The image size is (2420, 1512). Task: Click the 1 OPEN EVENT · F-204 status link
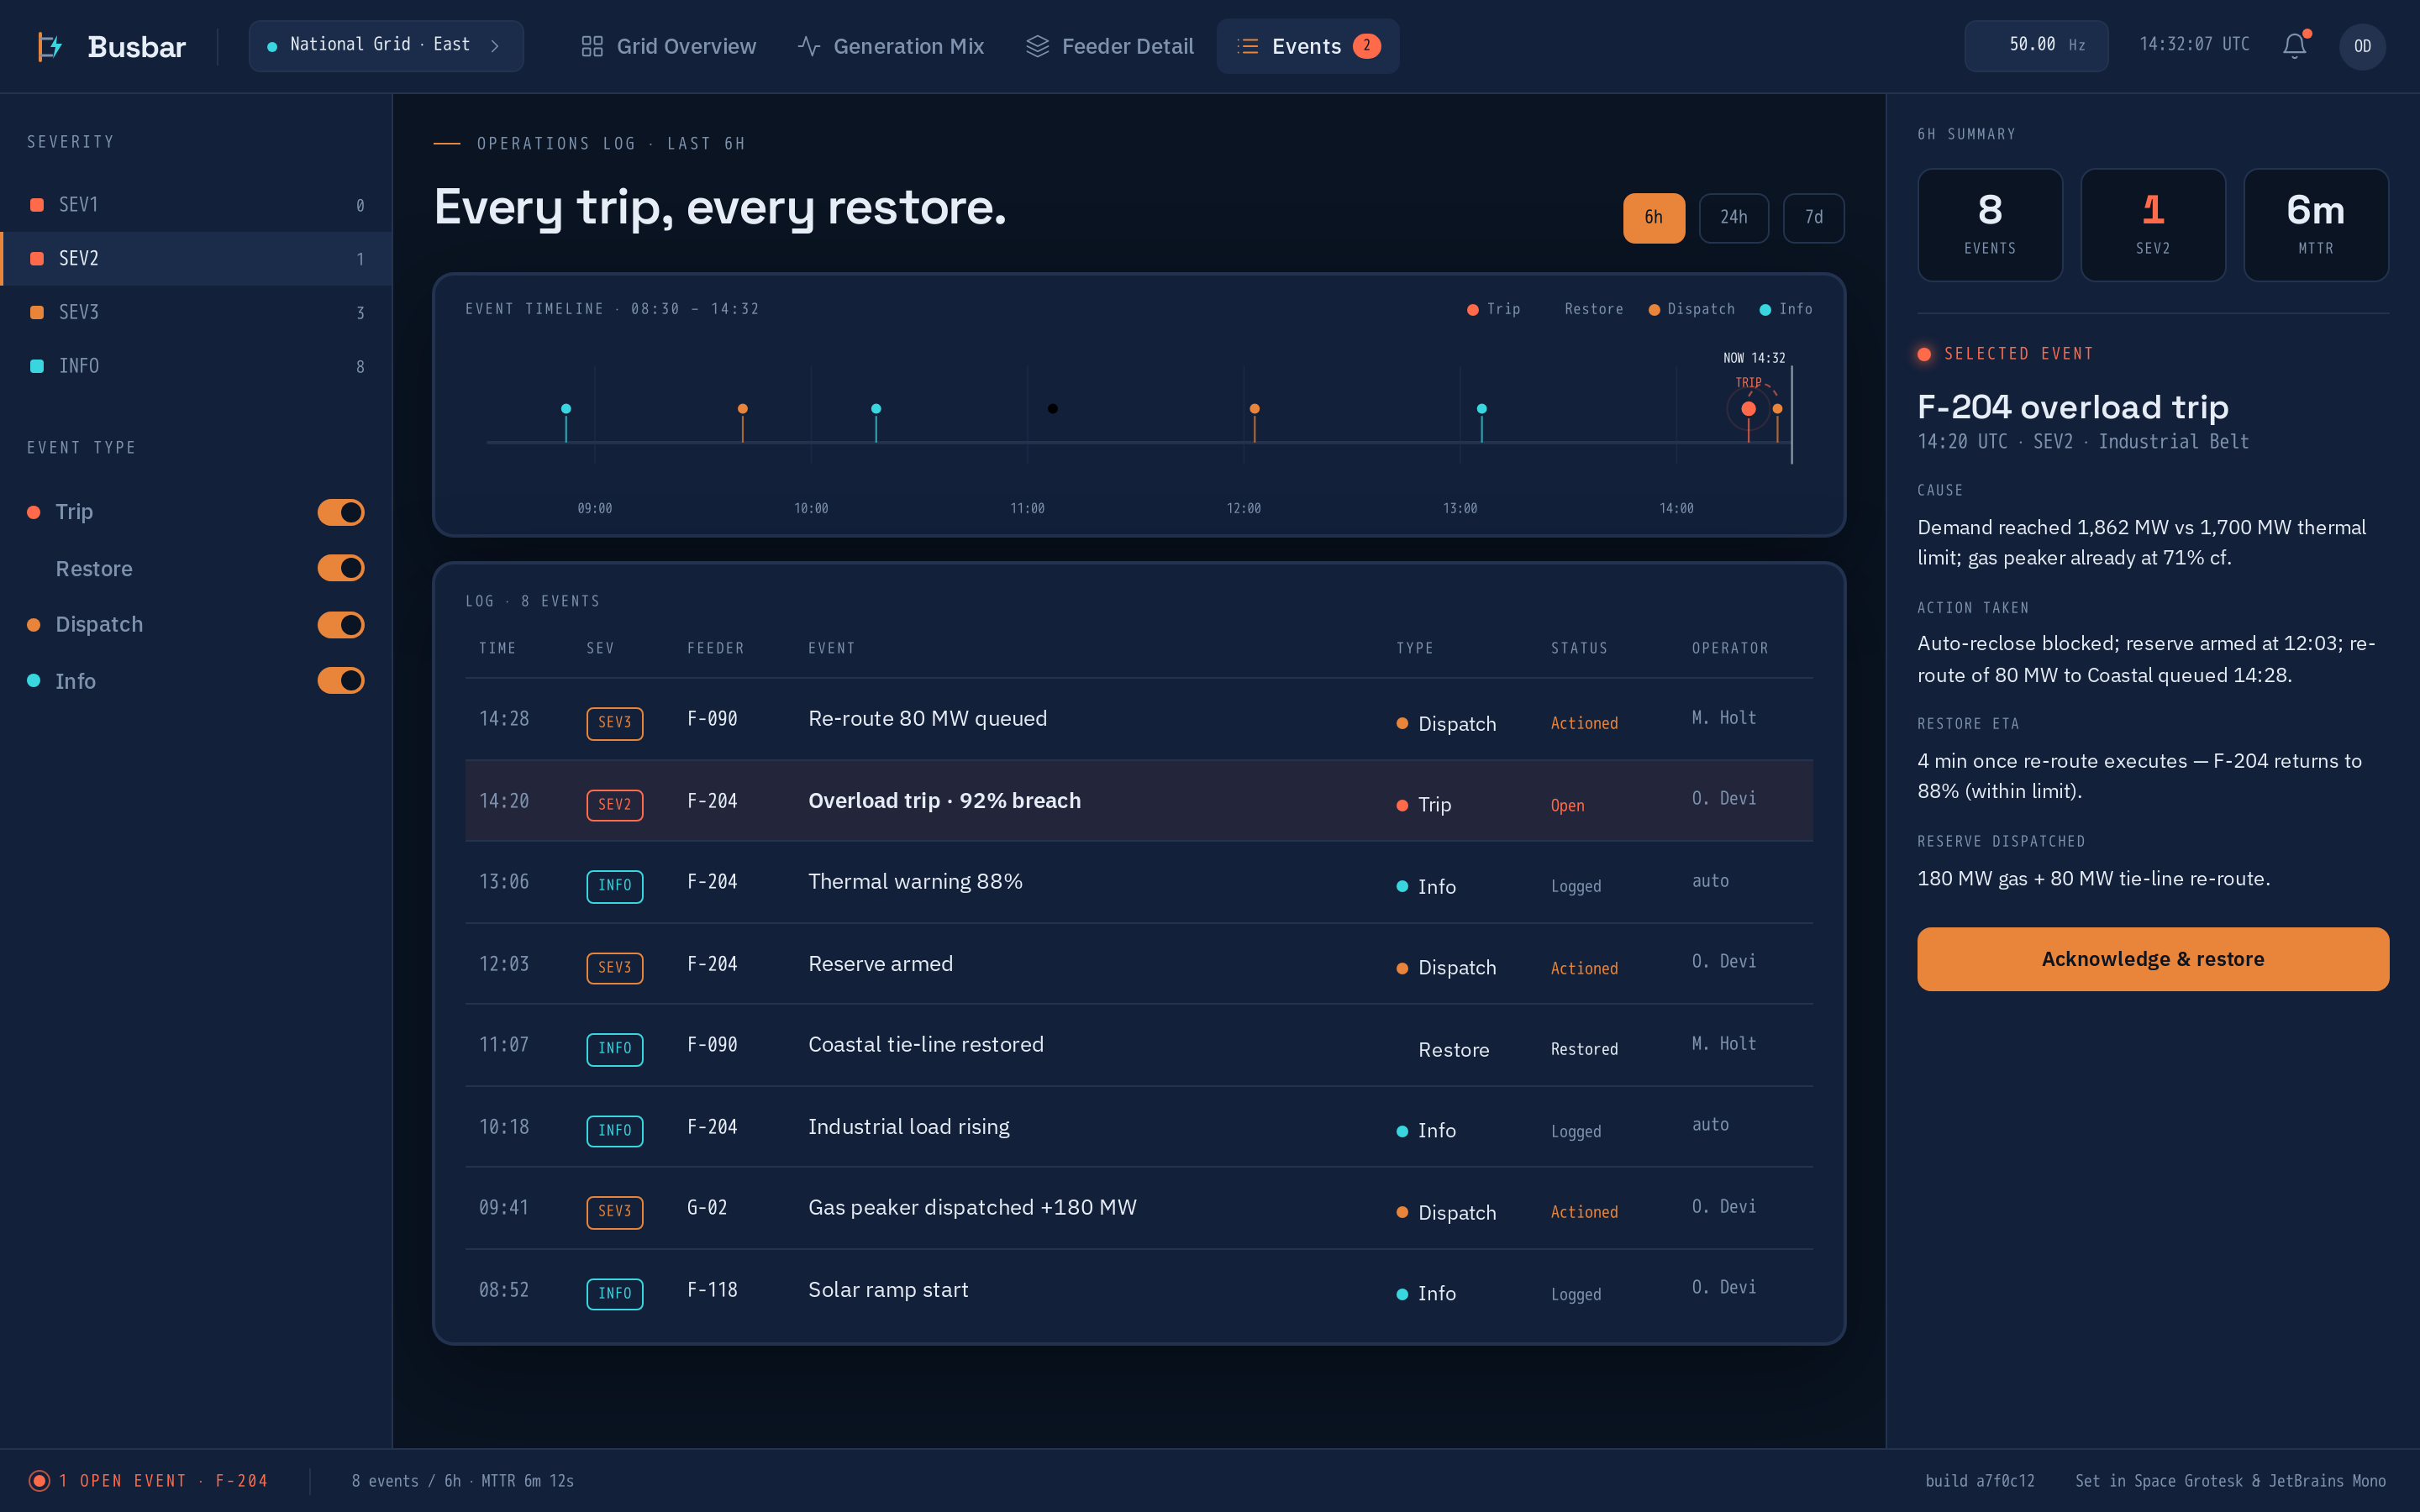click(x=148, y=1481)
